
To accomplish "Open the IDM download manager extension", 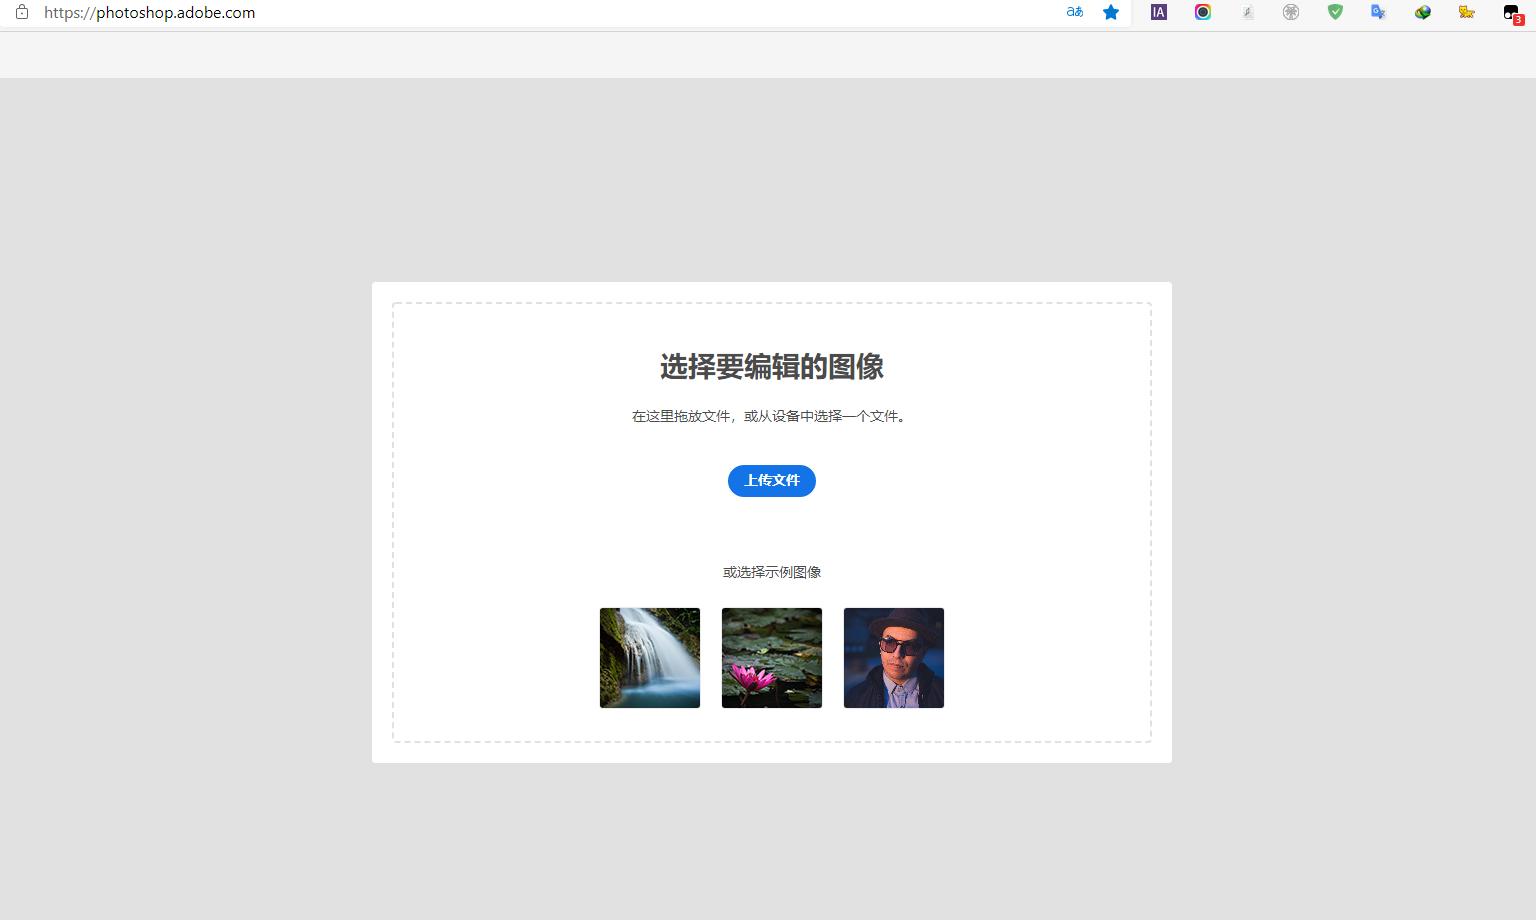I will (1422, 12).
